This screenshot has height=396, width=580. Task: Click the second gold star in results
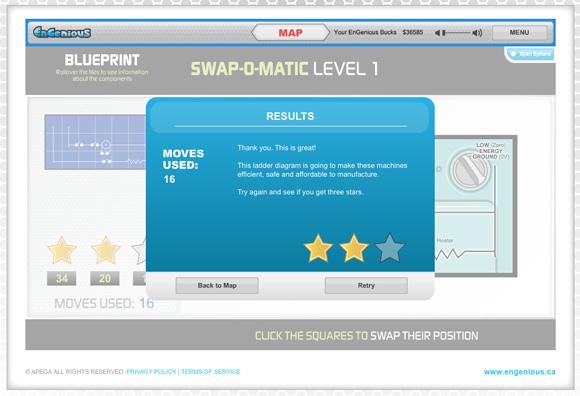[354, 248]
